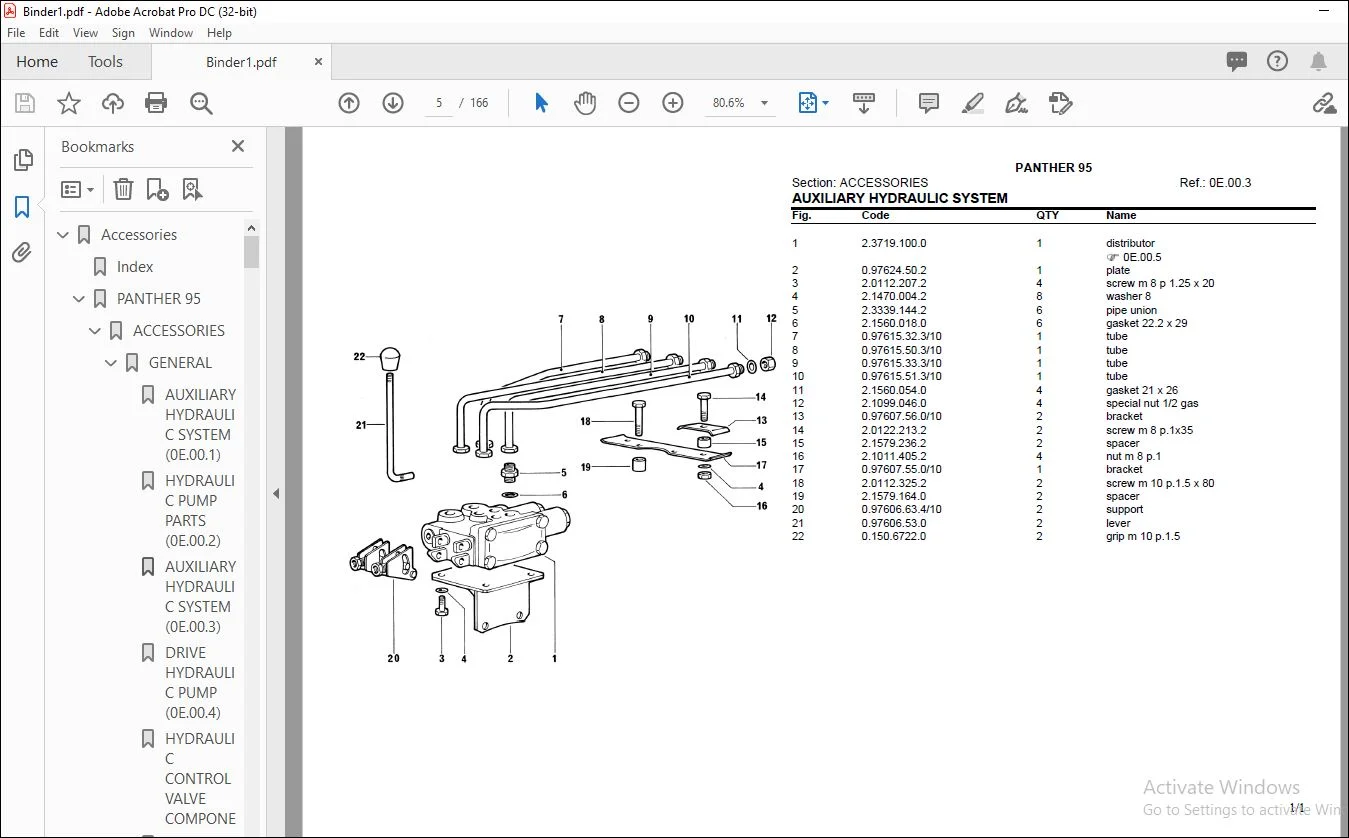
Task: Switch to the Tools tab
Action: click(105, 62)
